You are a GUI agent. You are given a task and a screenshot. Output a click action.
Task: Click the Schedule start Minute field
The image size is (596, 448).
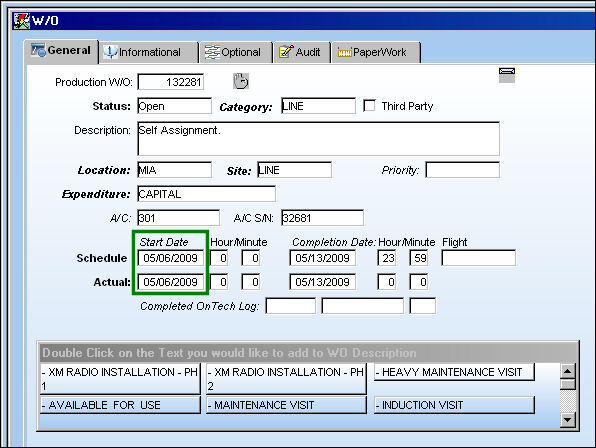coord(251,258)
